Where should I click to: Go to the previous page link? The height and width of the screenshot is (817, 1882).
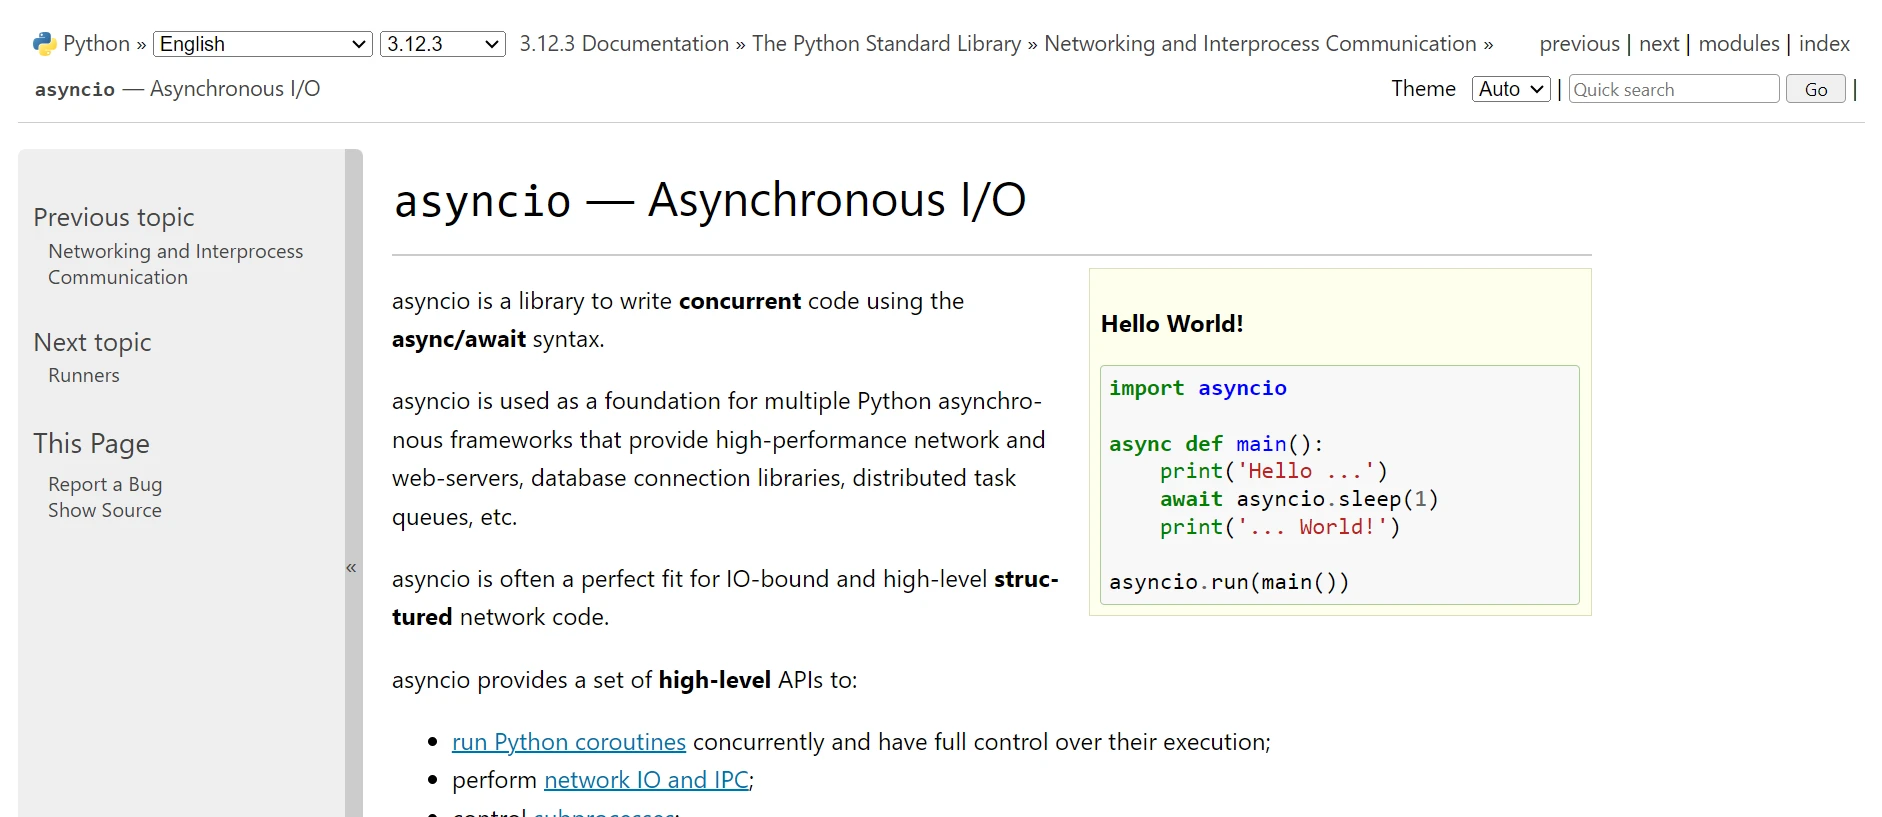[1579, 44]
